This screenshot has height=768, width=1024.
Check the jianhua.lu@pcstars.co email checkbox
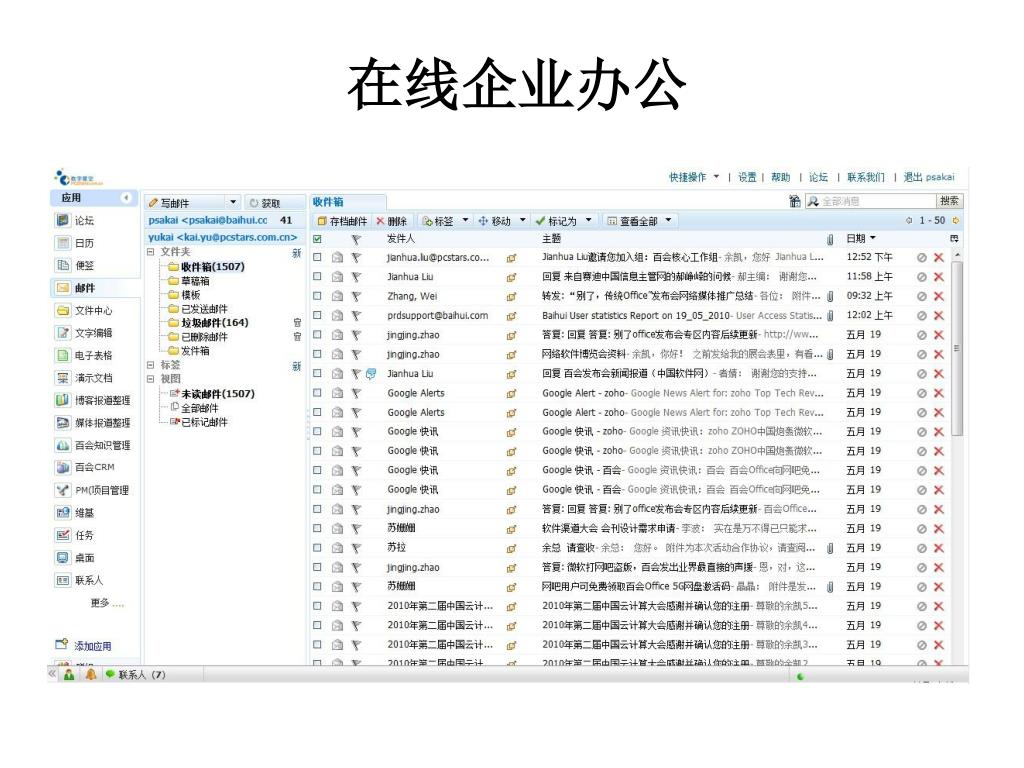click(x=317, y=257)
